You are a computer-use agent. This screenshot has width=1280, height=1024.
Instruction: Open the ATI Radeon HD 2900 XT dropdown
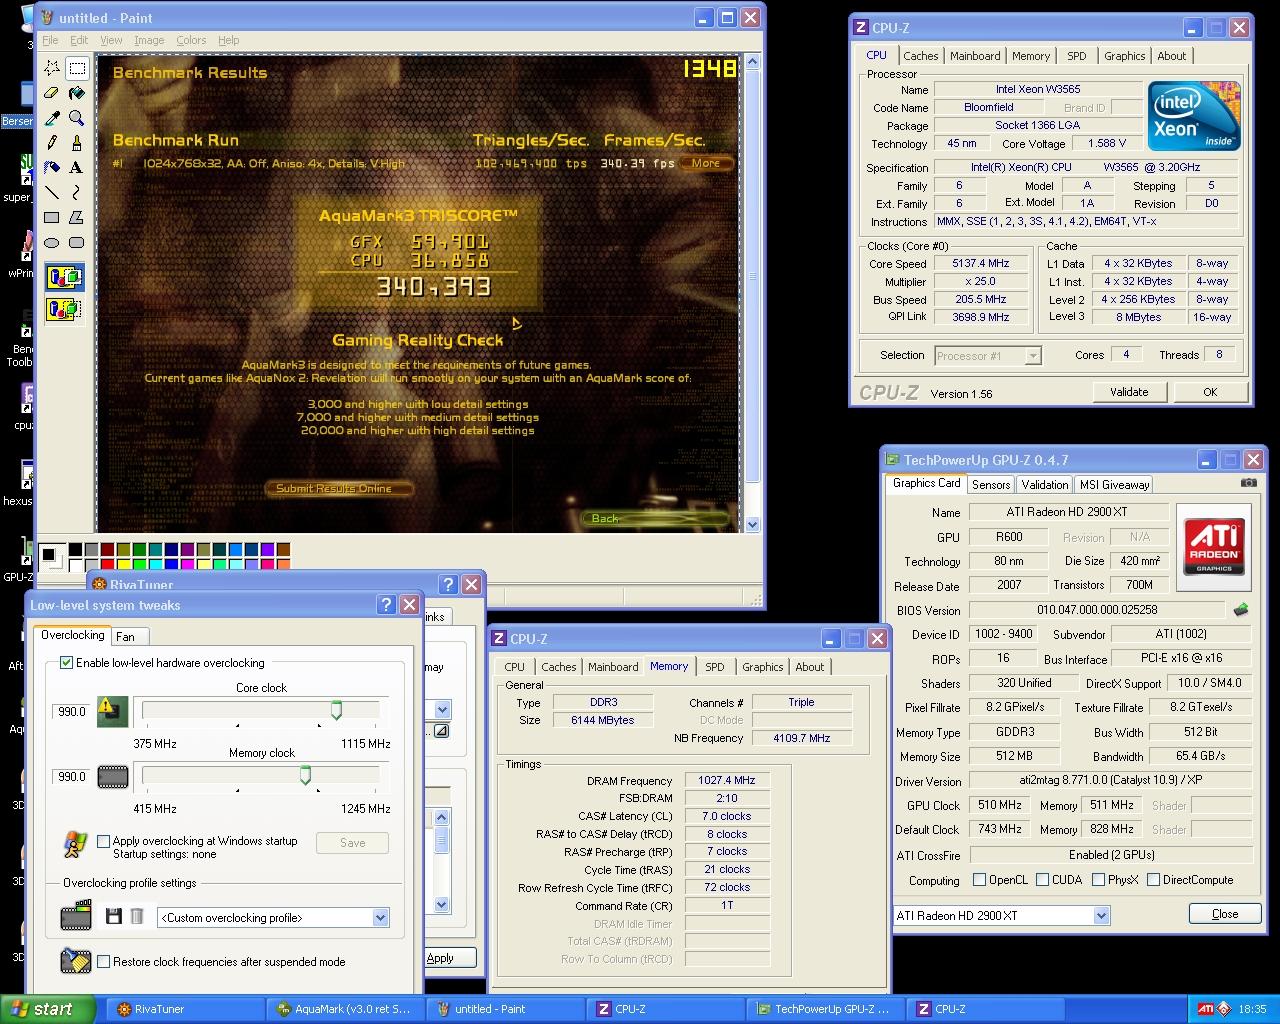point(1101,915)
